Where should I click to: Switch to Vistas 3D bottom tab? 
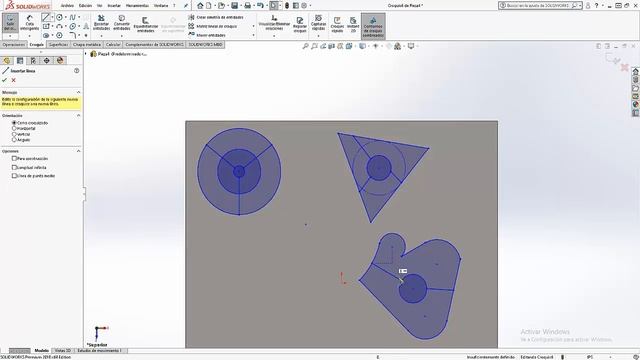pyautogui.click(x=62, y=351)
